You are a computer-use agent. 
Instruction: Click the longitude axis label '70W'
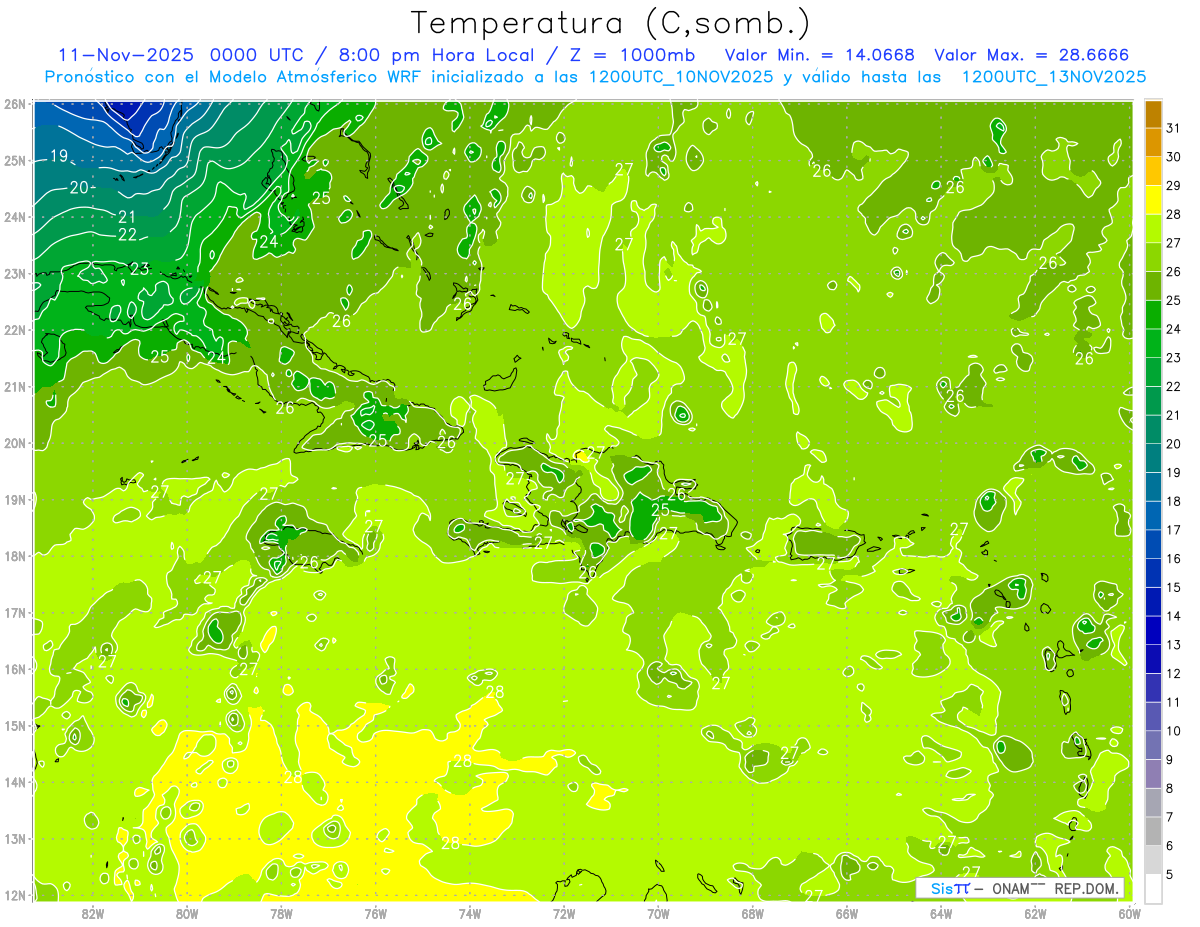coord(658,914)
